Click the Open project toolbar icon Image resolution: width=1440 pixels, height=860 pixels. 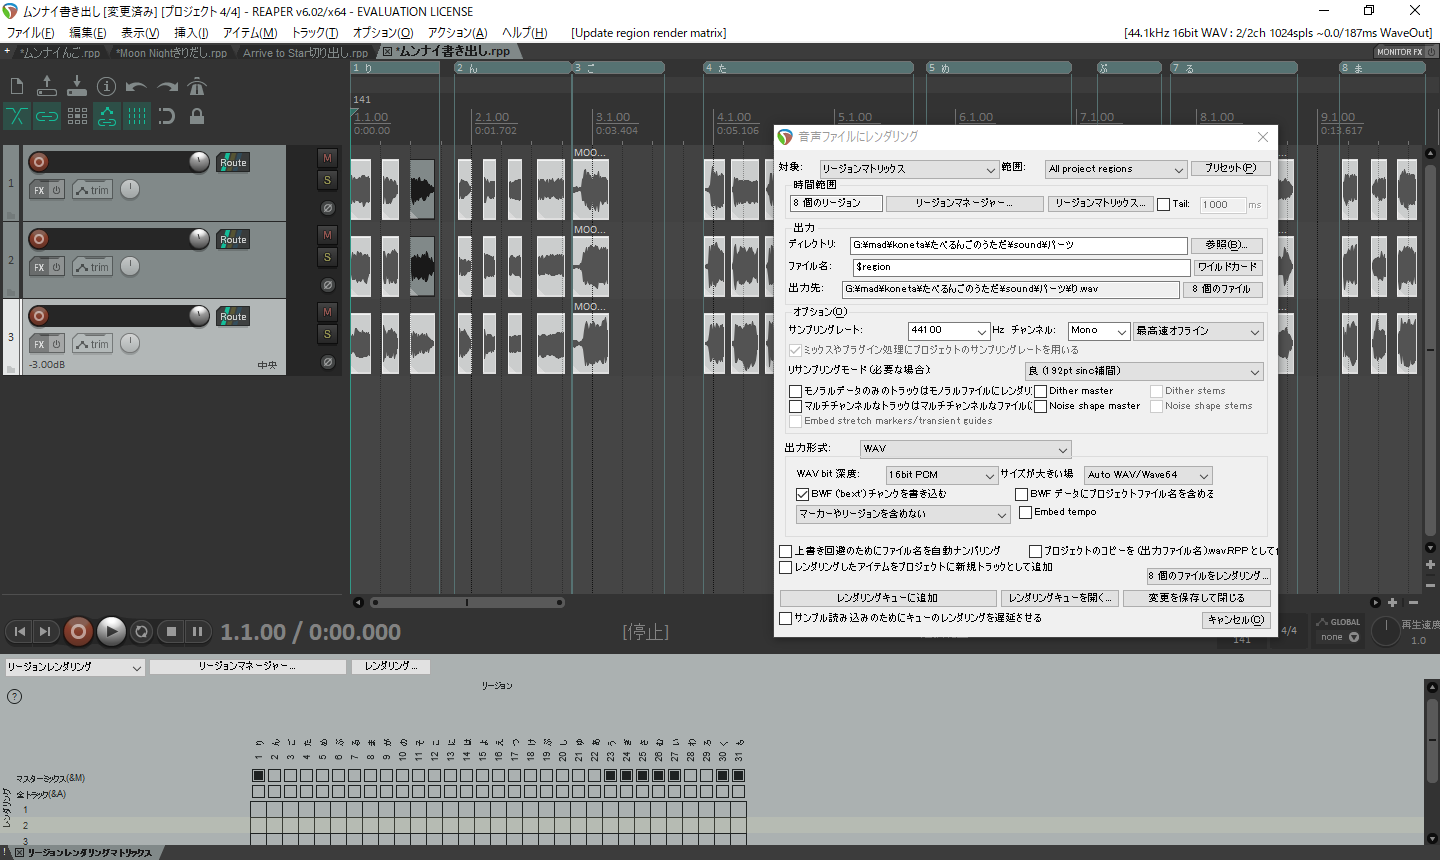[47, 87]
